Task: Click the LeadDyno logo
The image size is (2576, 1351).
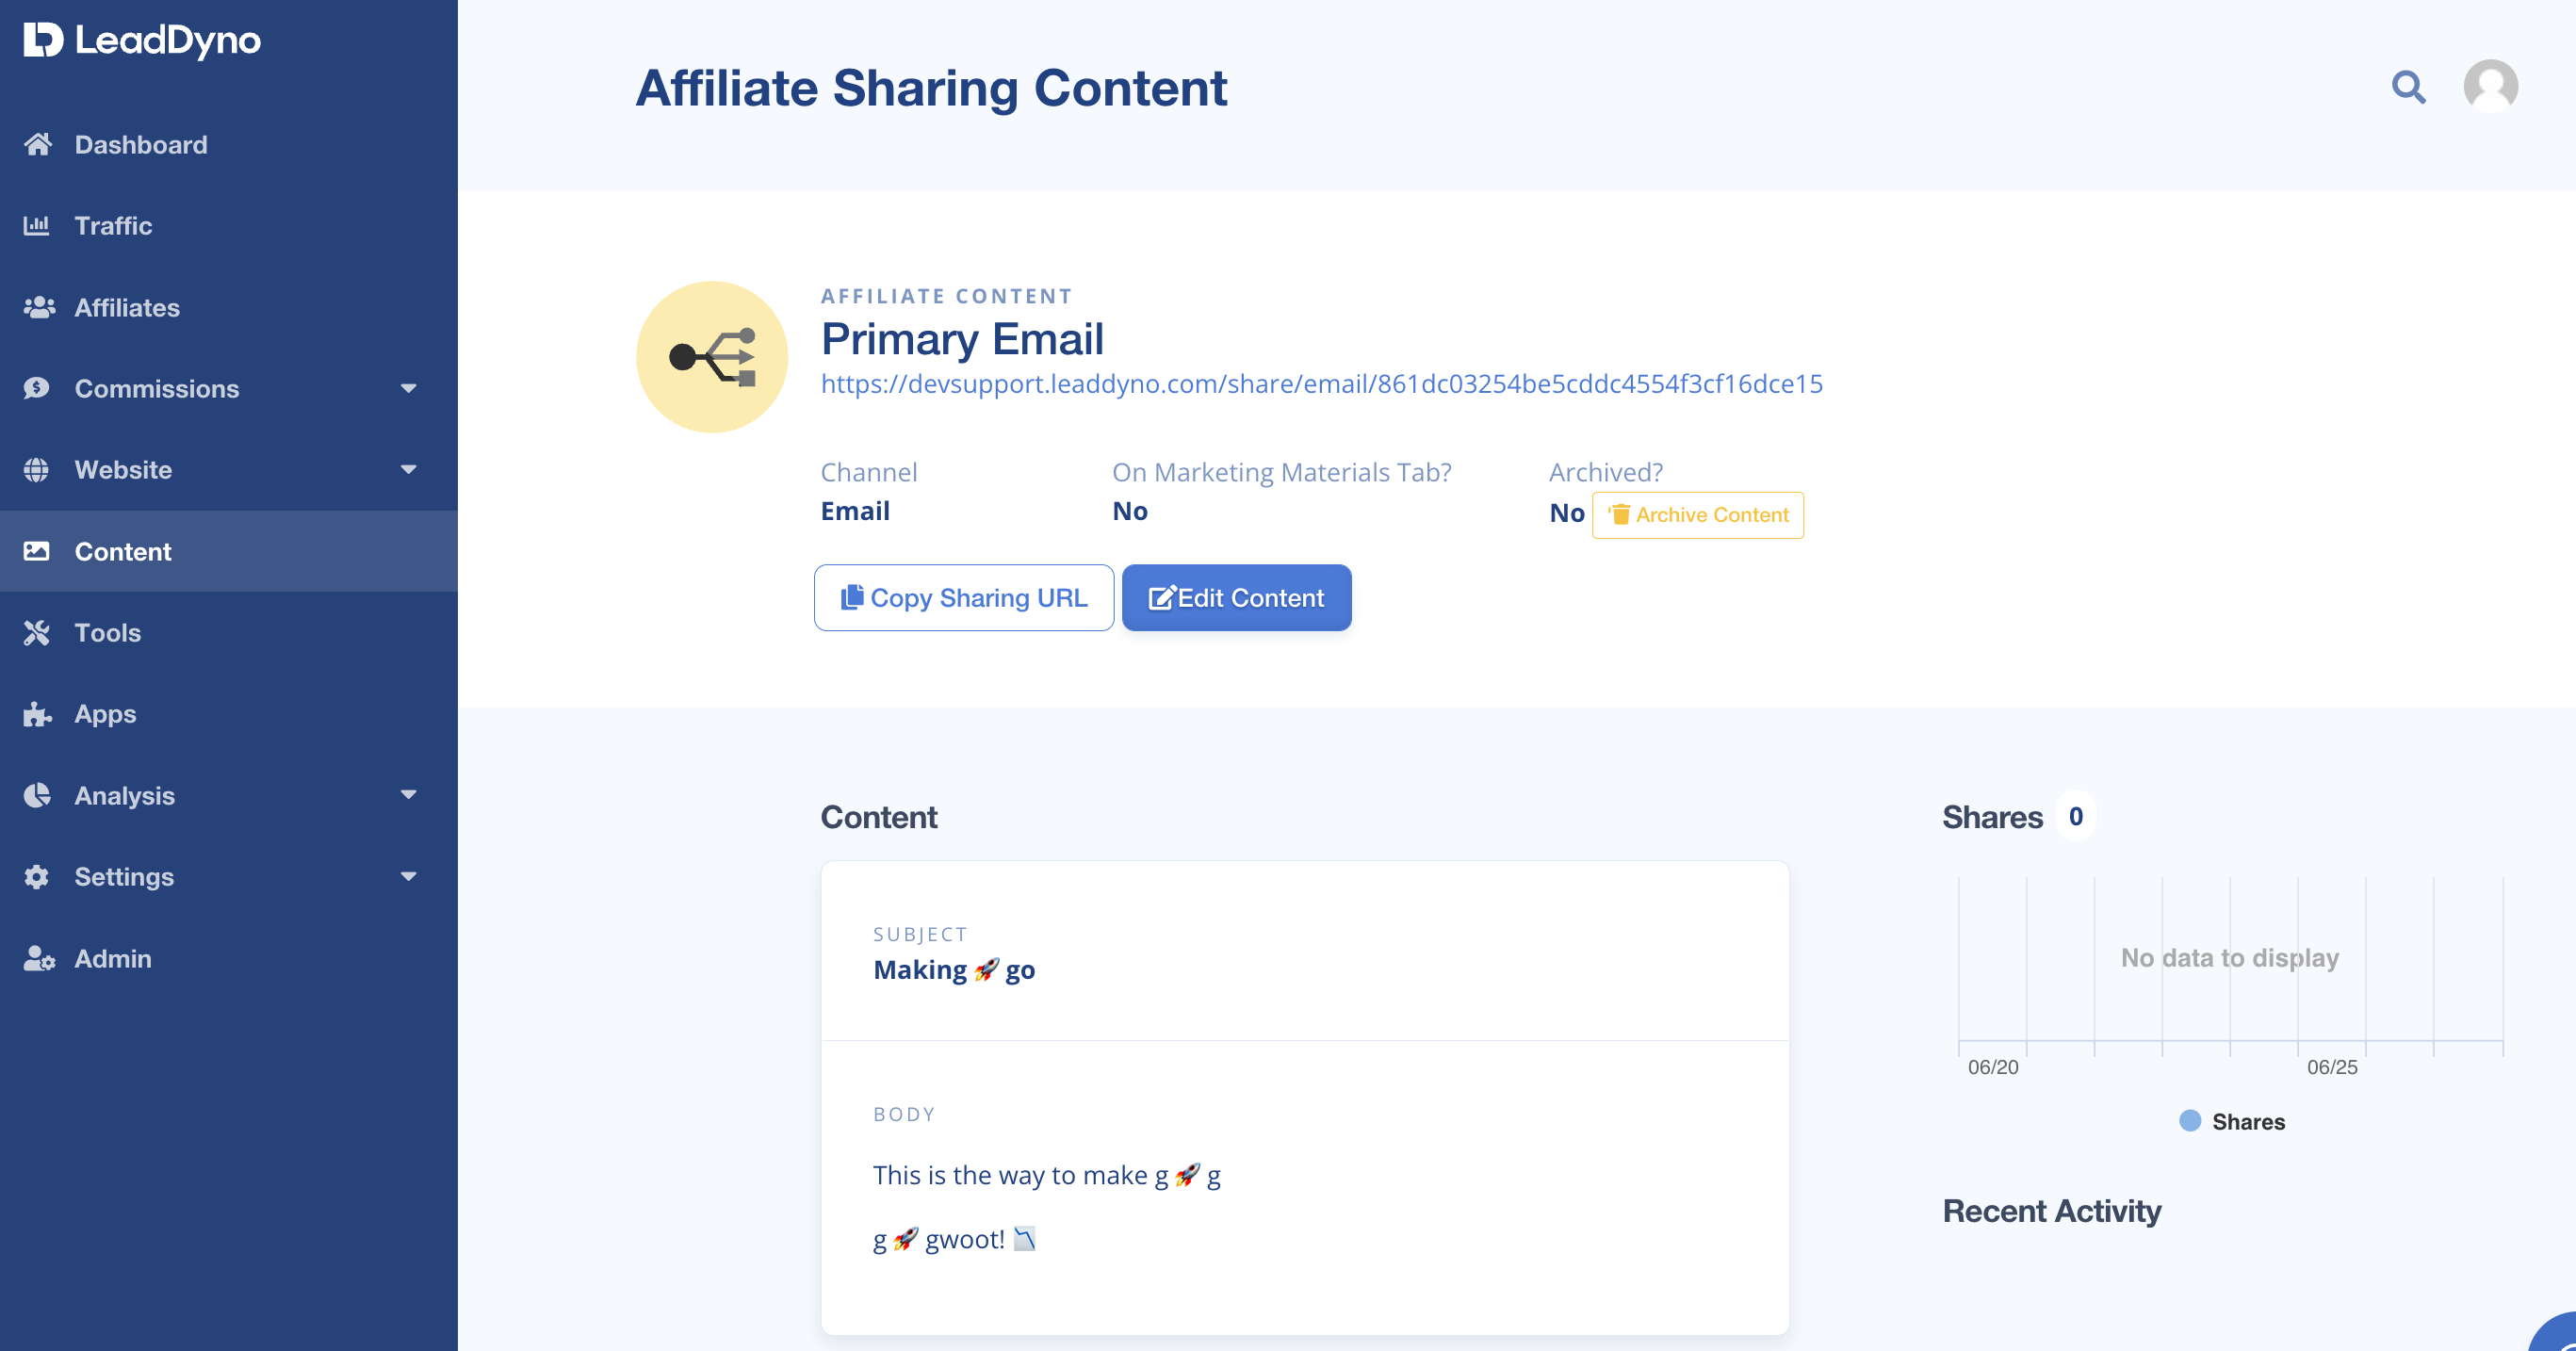Action: click(x=142, y=40)
